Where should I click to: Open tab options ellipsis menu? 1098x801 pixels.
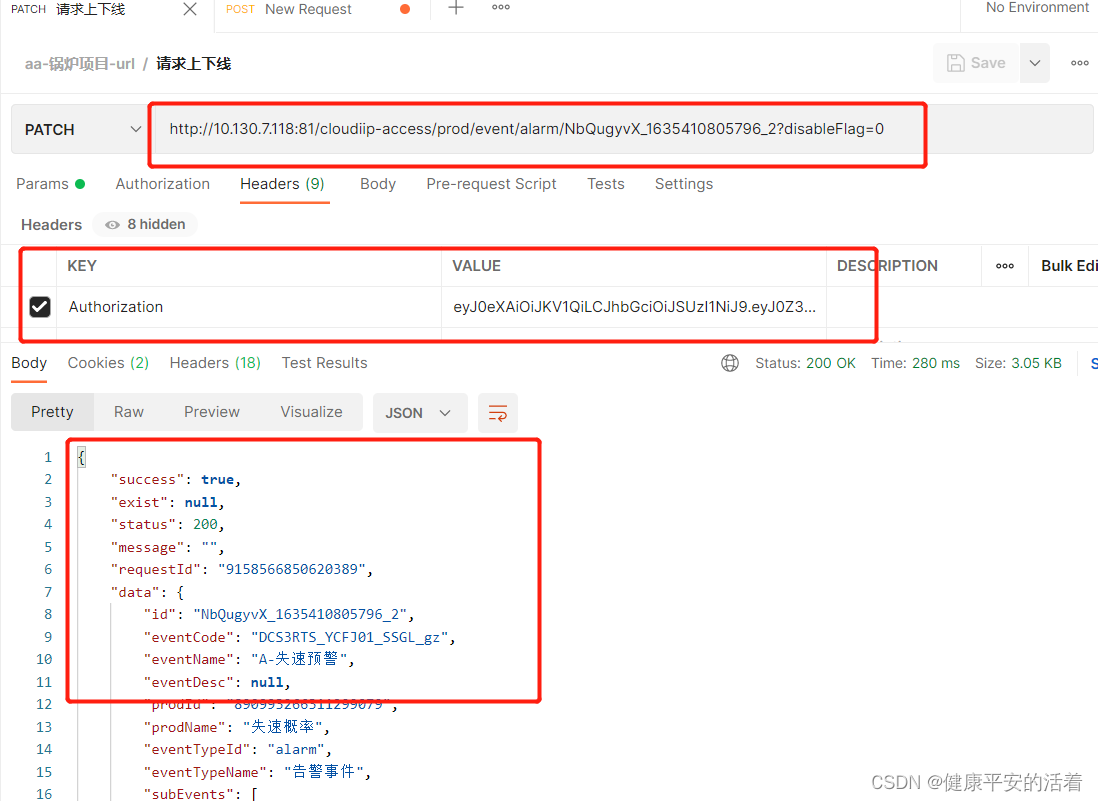pos(501,8)
